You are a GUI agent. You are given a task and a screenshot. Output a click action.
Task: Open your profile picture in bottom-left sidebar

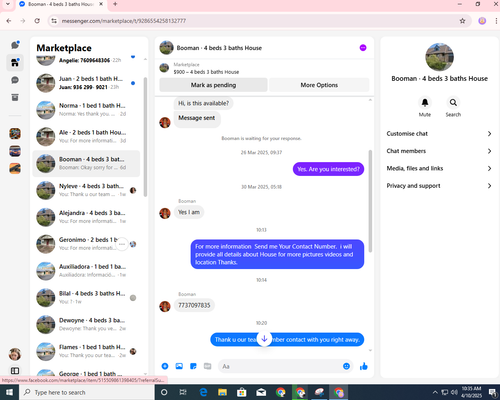(15, 354)
